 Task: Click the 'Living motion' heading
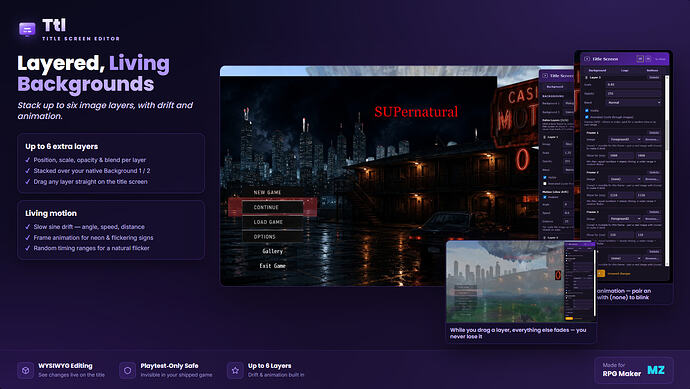[x=51, y=213]
